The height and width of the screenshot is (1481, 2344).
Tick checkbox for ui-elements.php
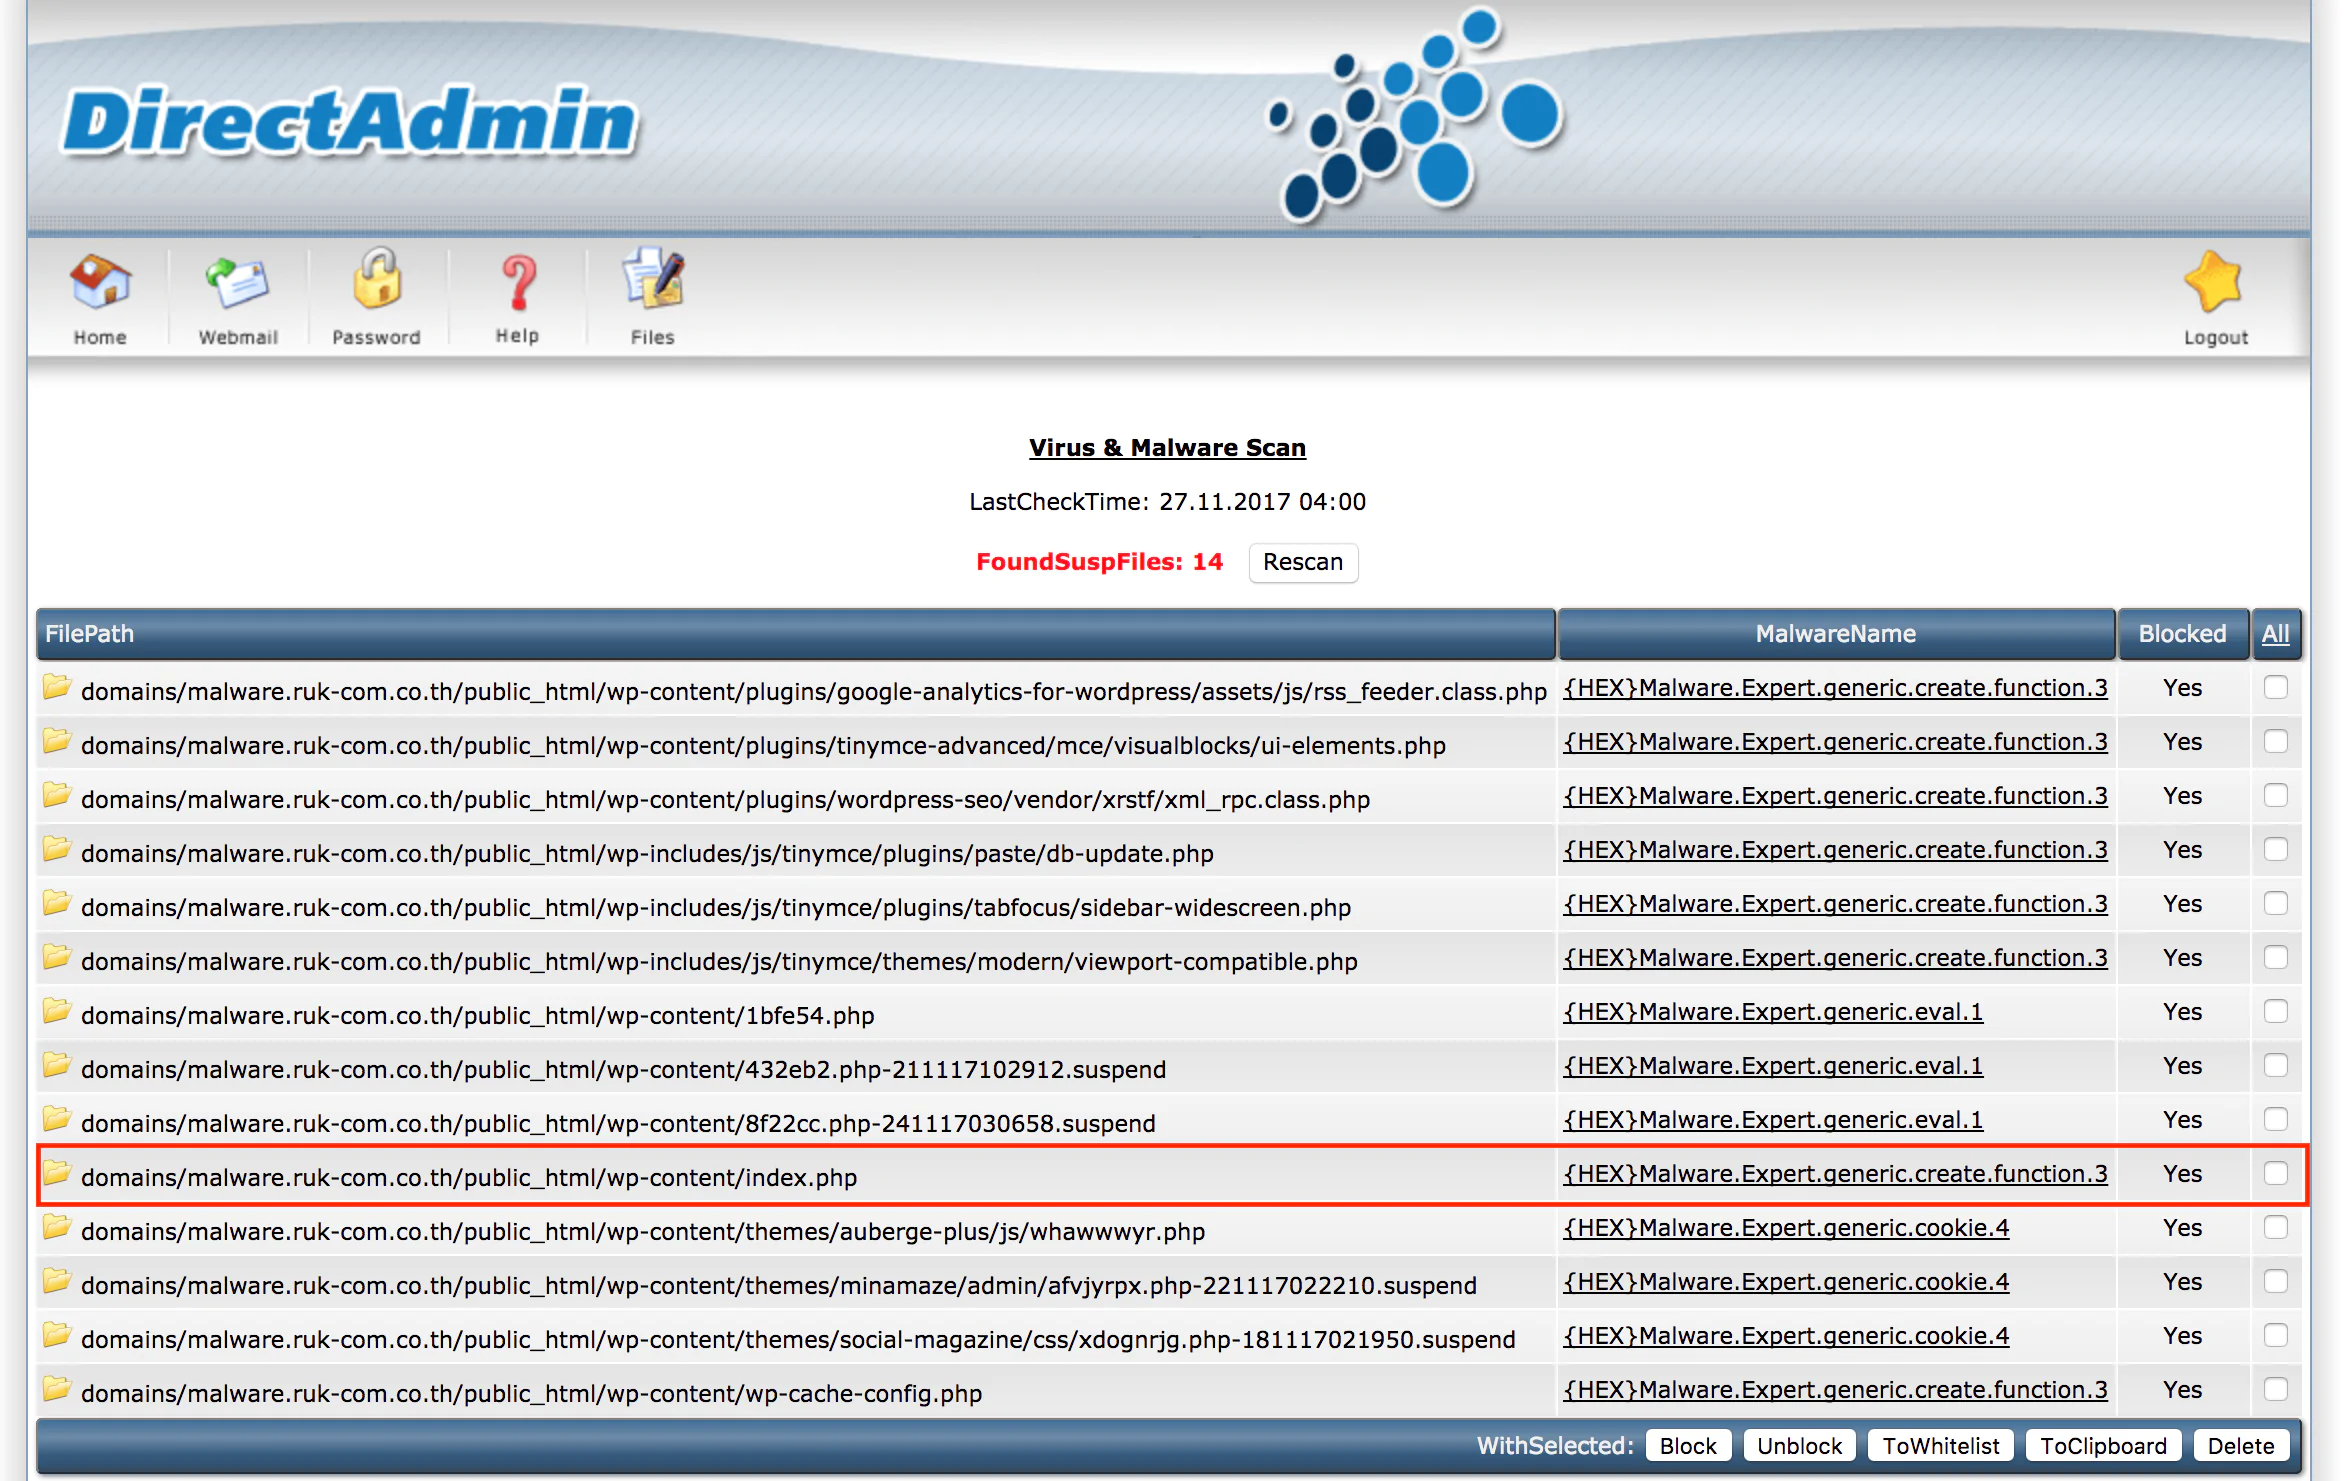(x=2276, y=742)
